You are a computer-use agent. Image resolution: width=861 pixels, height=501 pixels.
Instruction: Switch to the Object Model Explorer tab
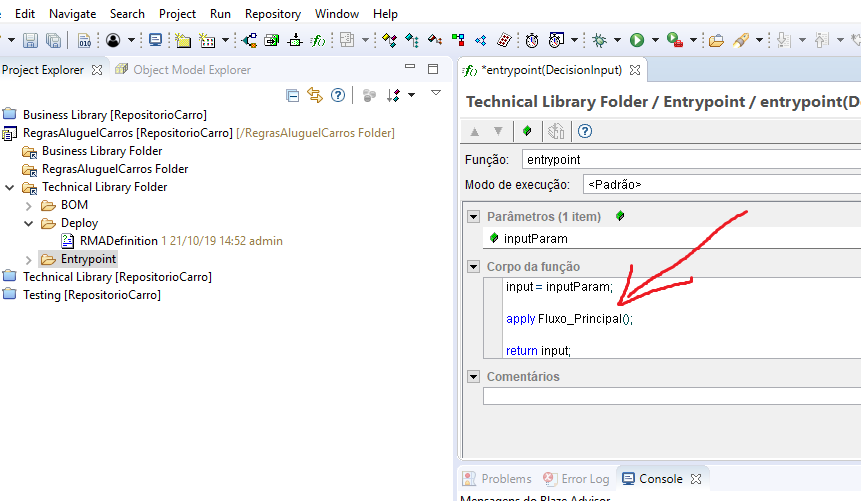(x=183, y=70)
